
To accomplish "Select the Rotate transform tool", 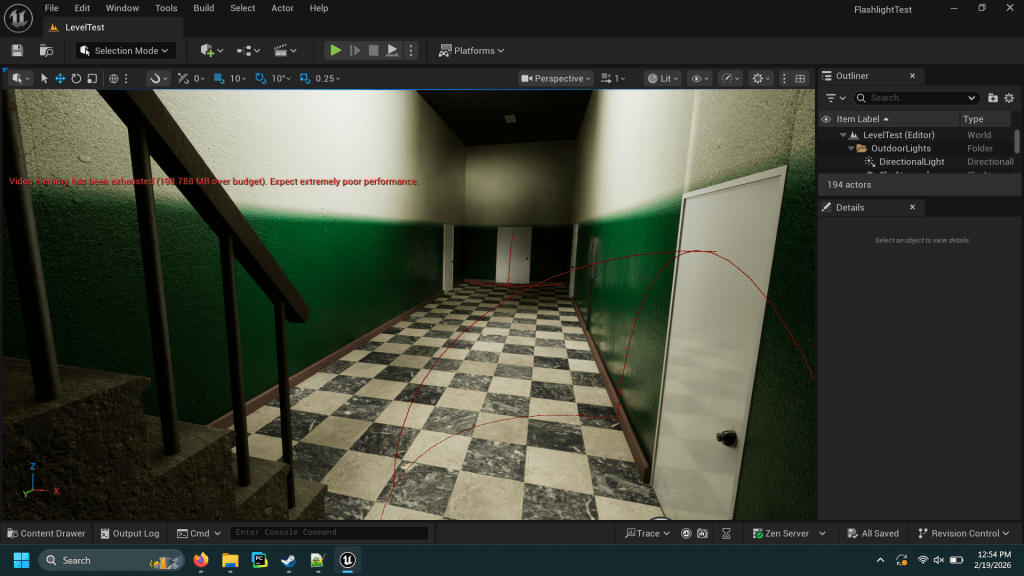I will click(76, 78).
